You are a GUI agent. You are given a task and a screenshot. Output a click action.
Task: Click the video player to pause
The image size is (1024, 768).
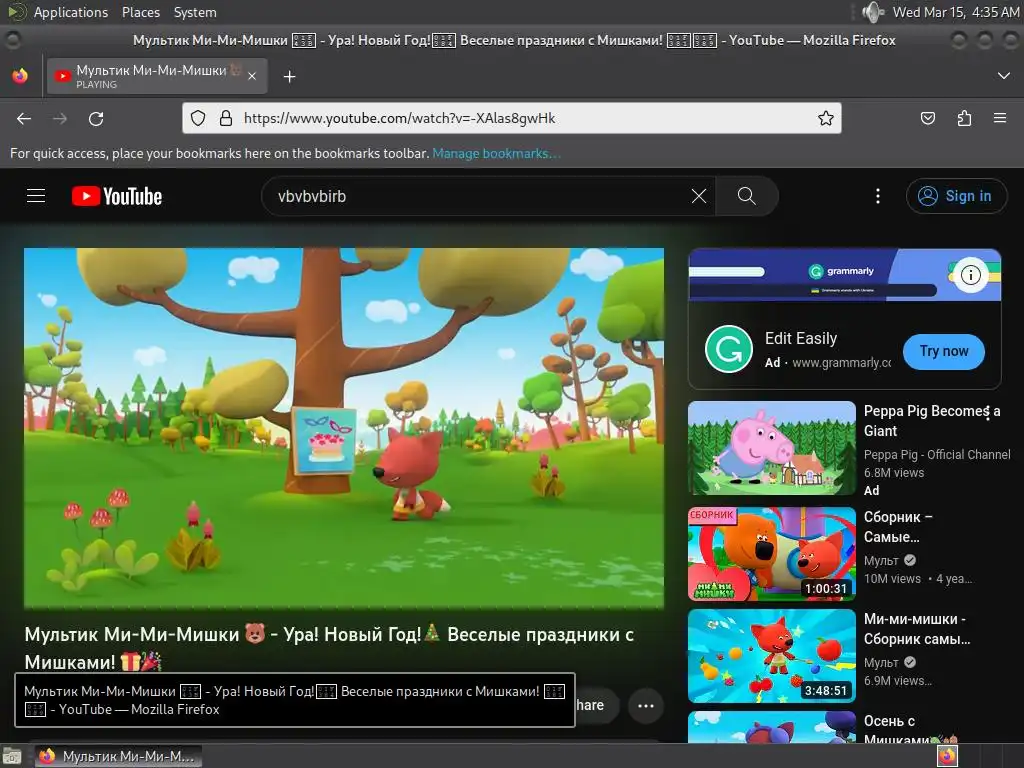tap(344, 428)
